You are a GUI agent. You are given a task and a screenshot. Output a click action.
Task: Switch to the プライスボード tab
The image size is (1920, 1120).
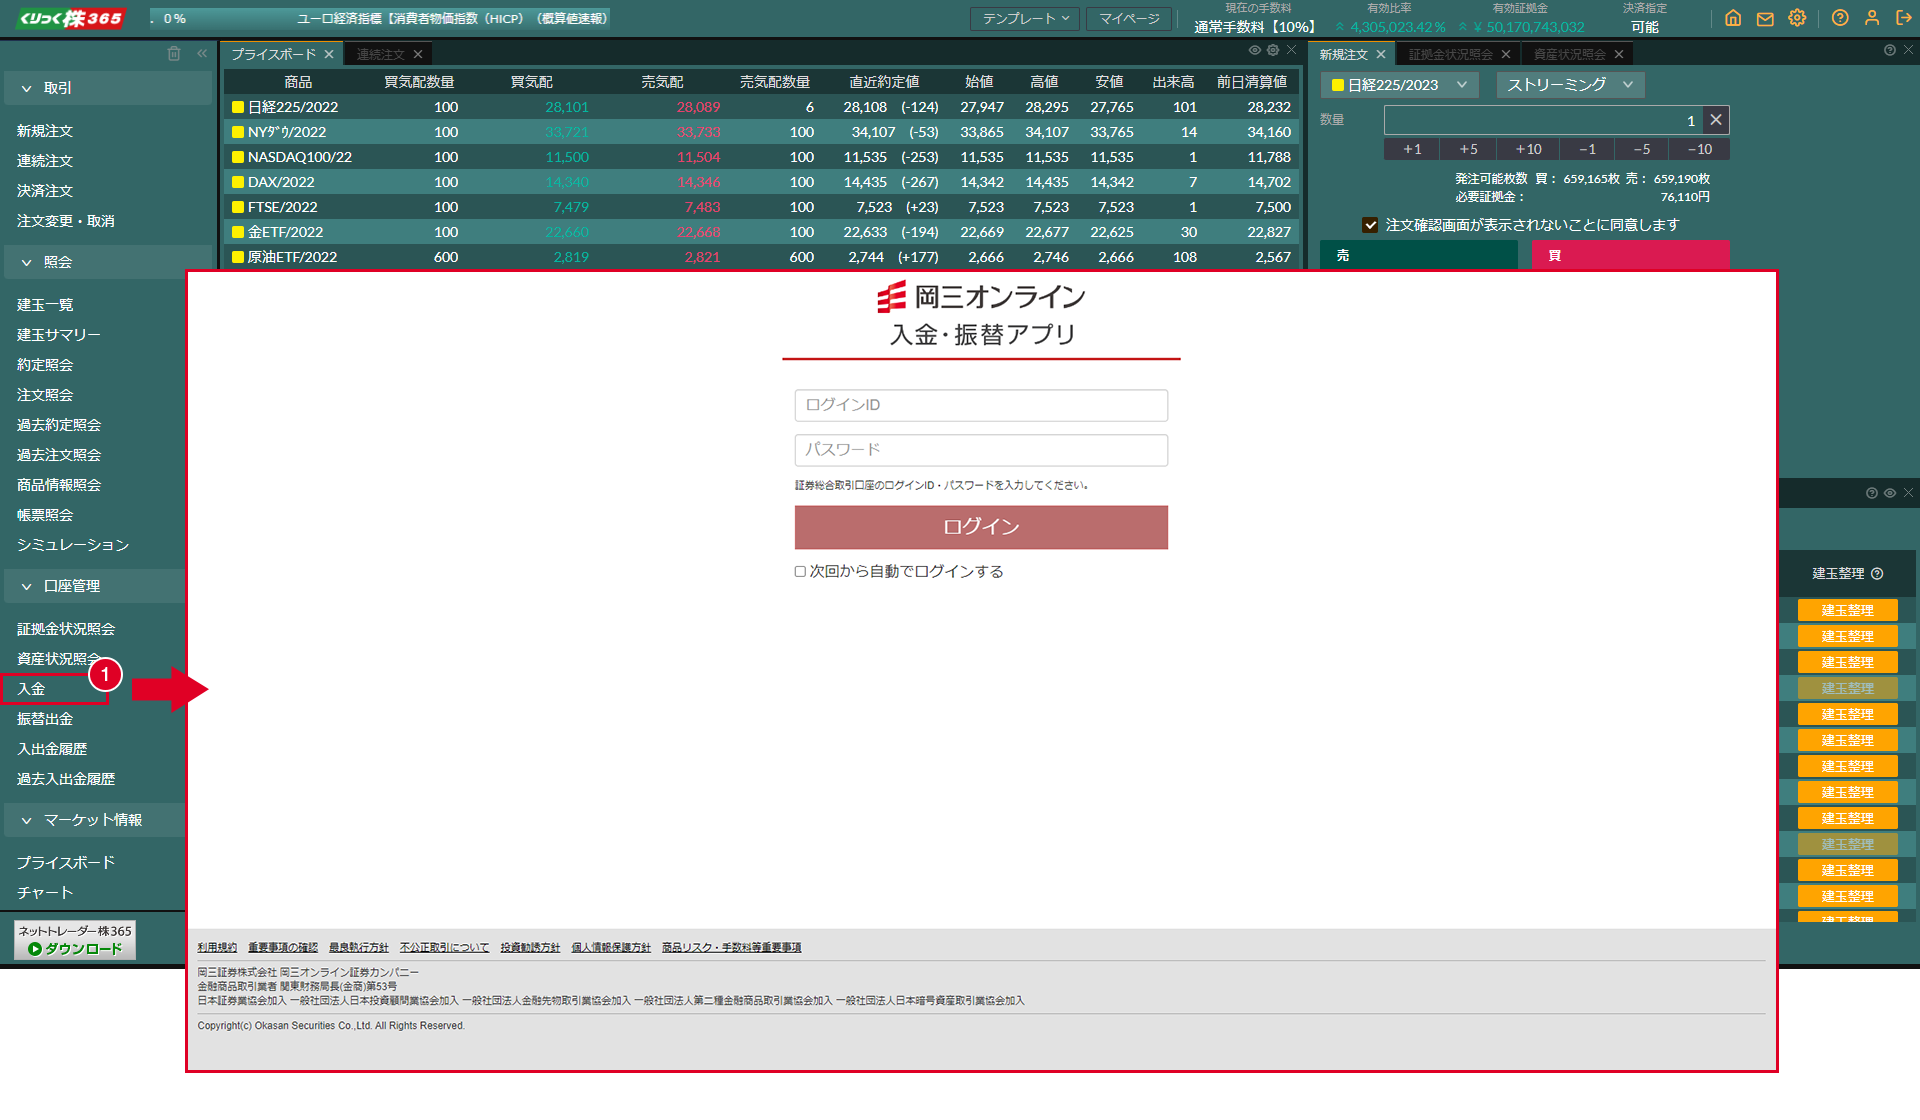coord(273,54)
